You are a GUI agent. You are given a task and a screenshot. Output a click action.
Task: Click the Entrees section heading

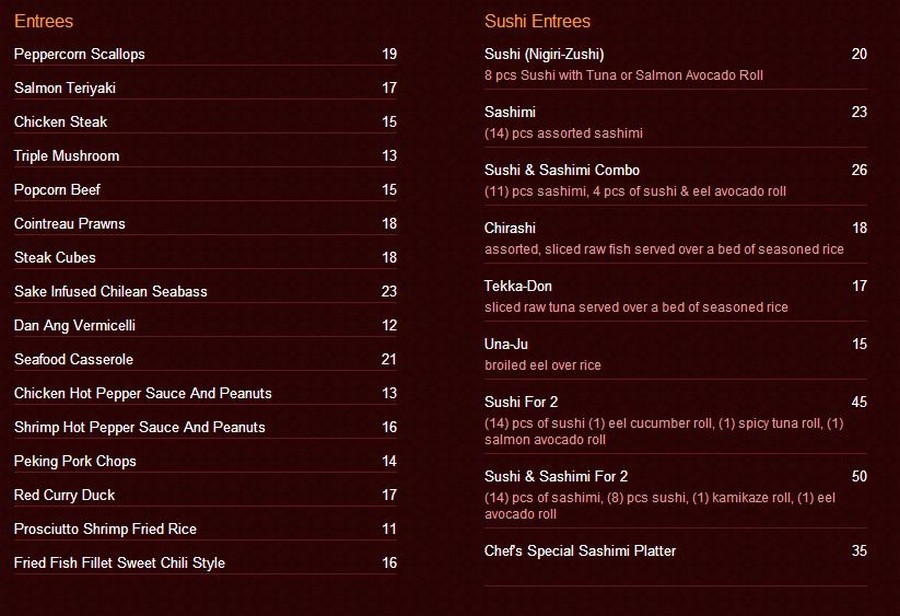click(44, 21)
